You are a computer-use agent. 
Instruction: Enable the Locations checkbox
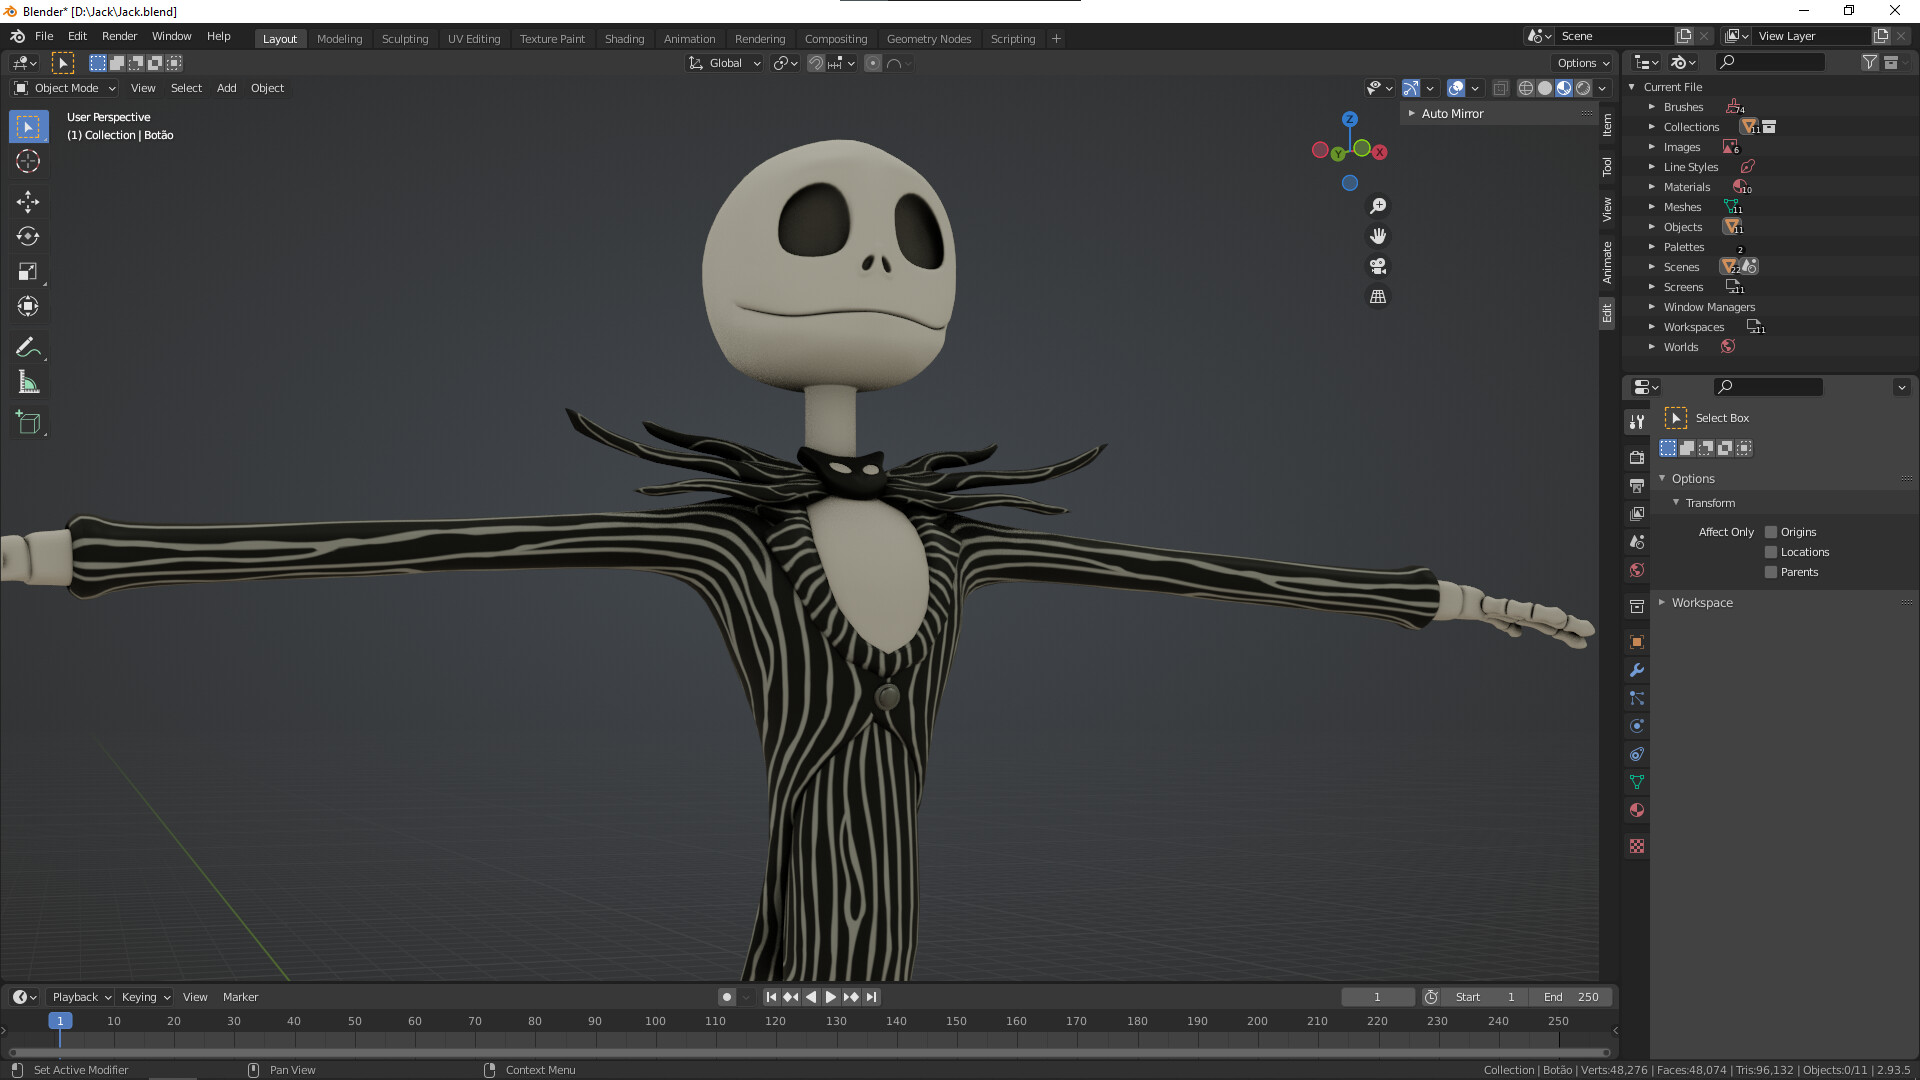(x=1771, y=552)
